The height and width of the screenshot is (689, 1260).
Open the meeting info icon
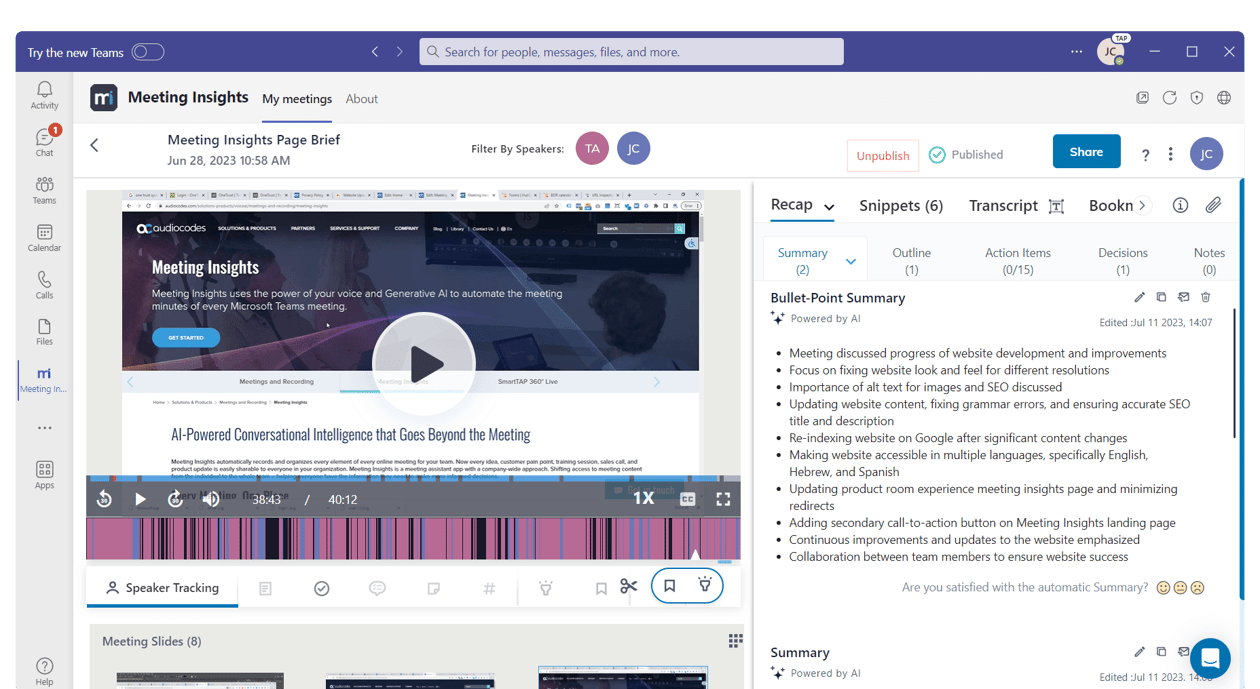[x=1180, y=205]
